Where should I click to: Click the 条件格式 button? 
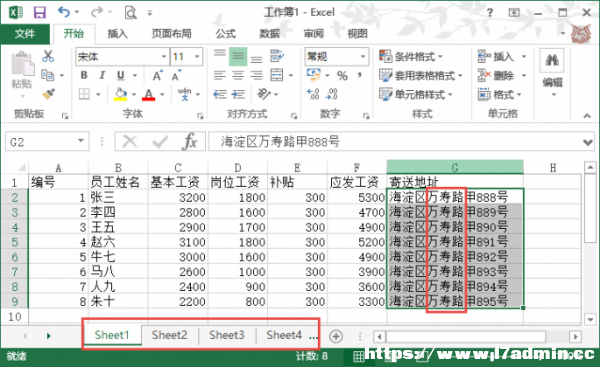pyautogui.click(x=411, y=57)
